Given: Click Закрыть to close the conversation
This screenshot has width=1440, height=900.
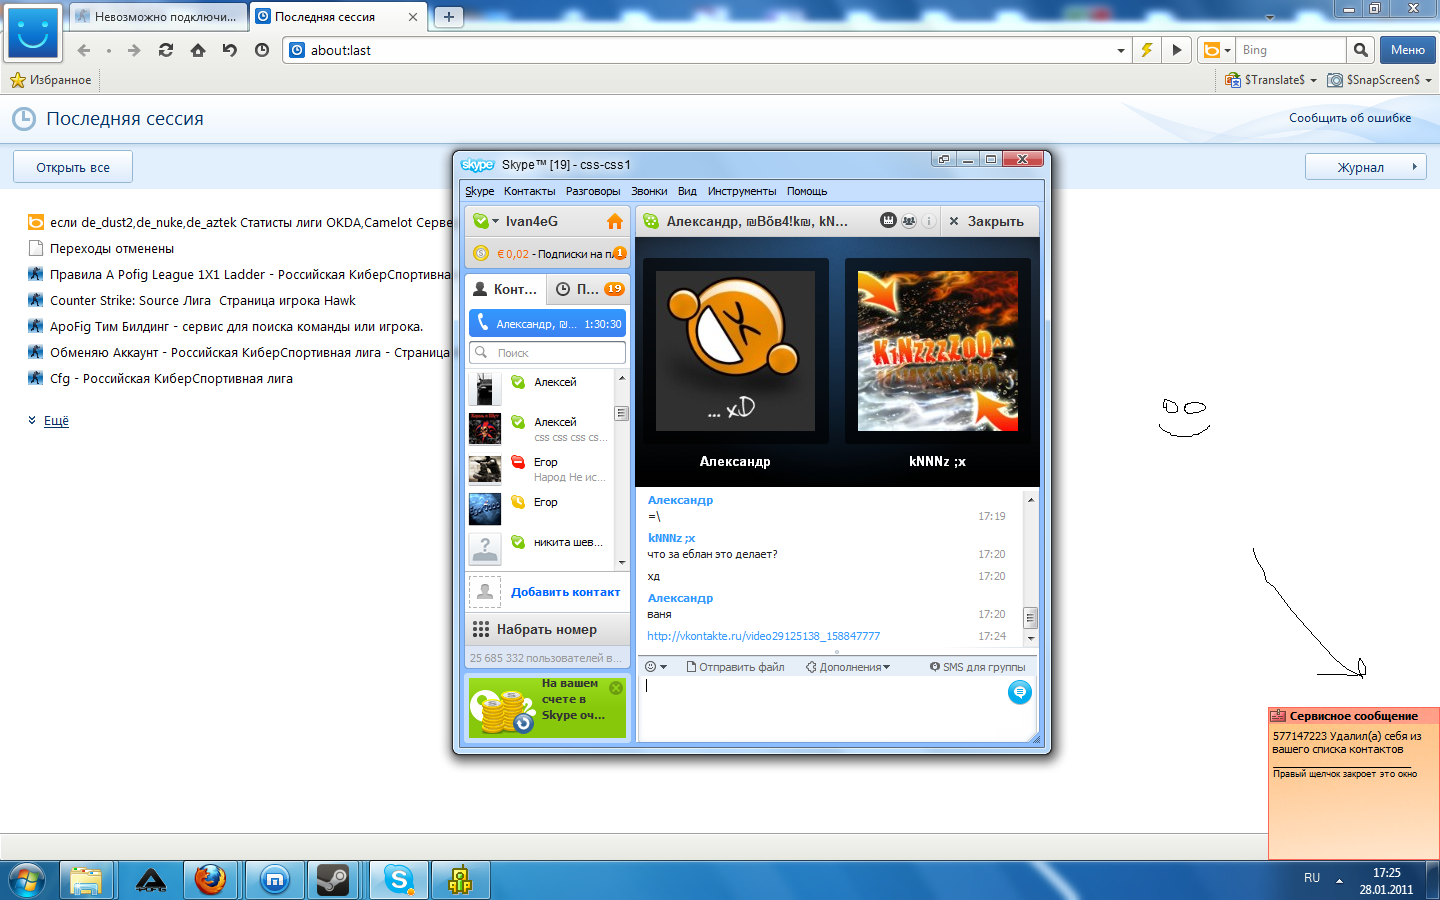Looking at the screenshot, I should [x=987, y=221].
